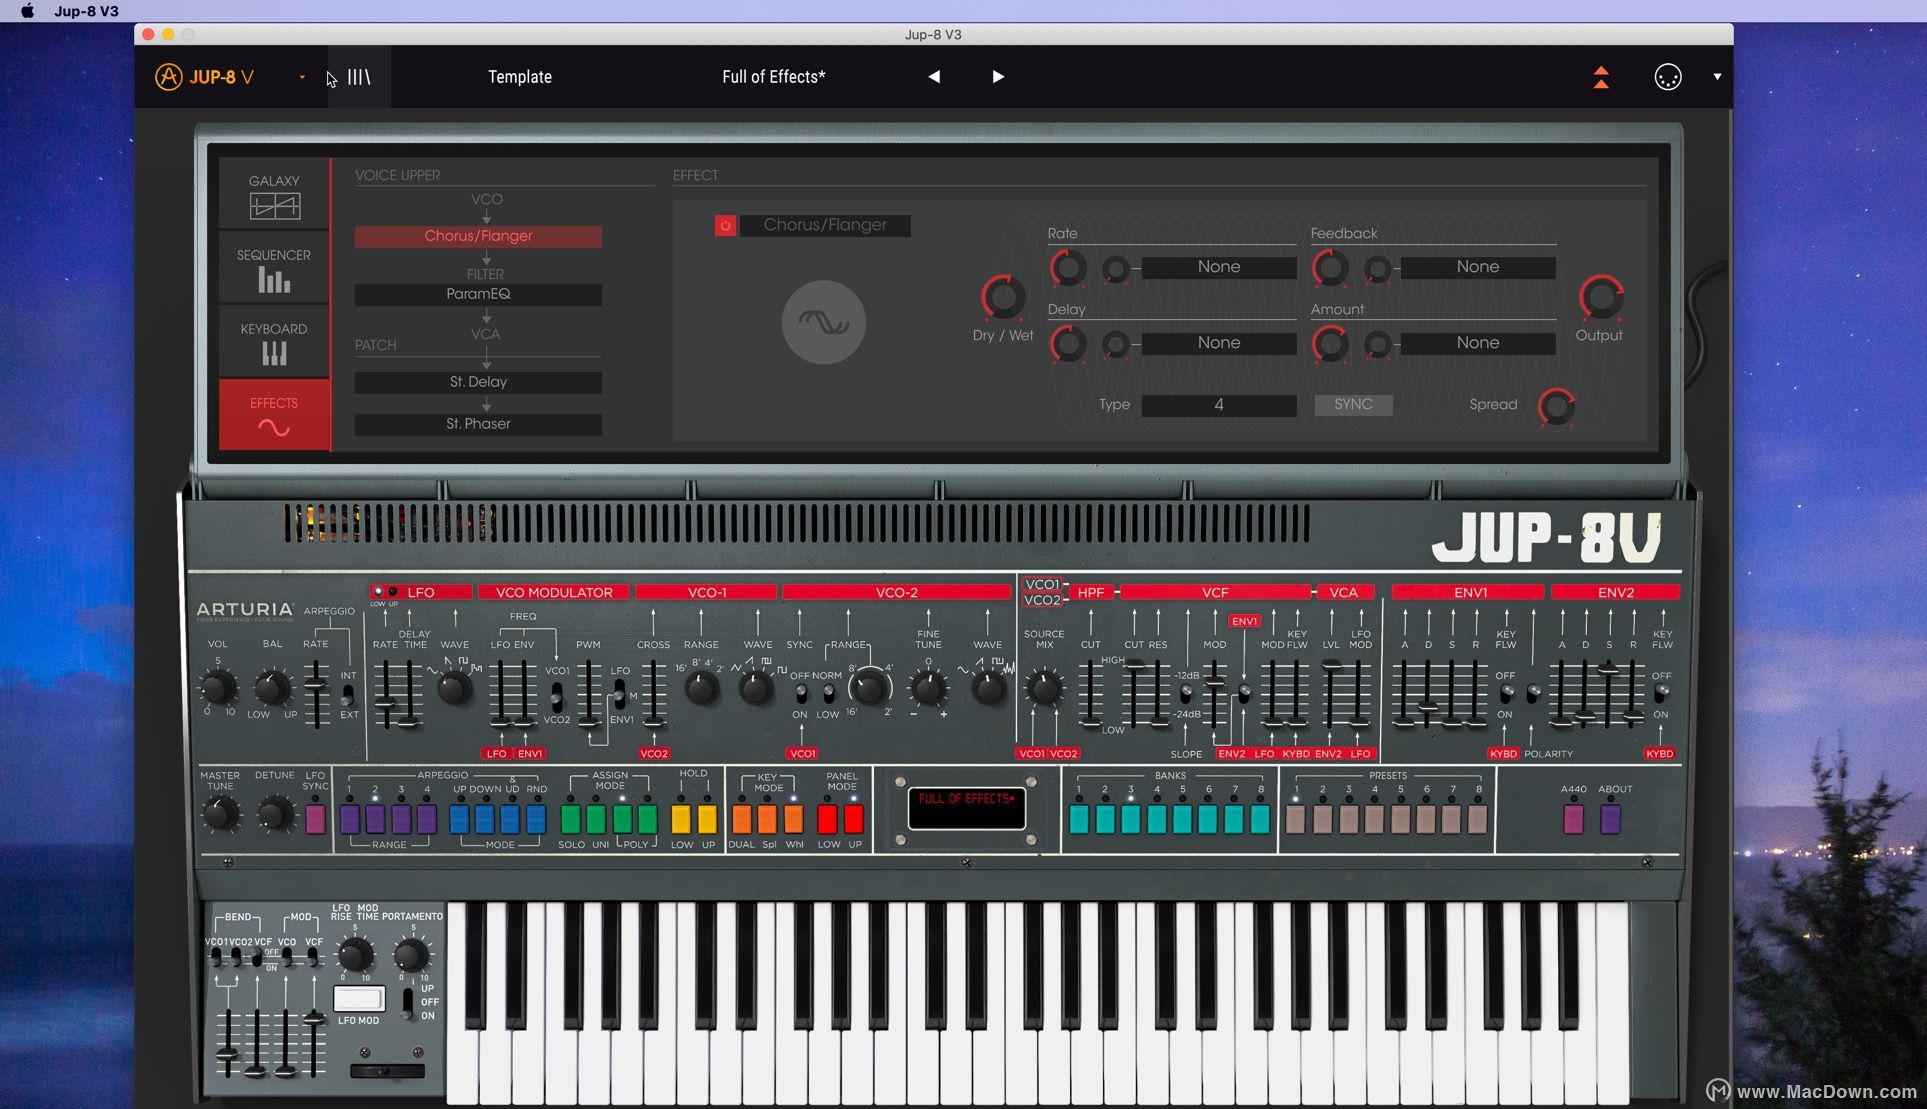This screenshot has height=1109, width=1927.
Task: Select arpeggio range 1 purple button
Action: pos(350,820)
